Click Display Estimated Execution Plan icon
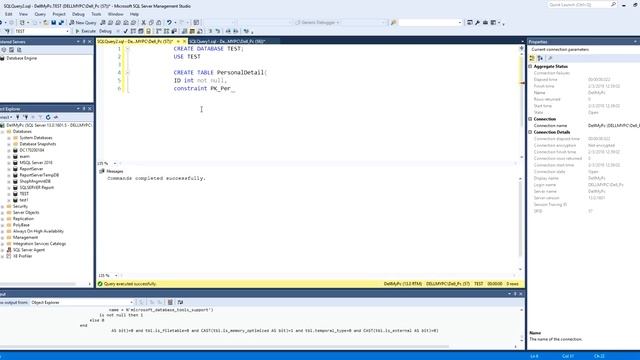Viewport: 640px width, 360px height. pyautogui.click(x=133, y=31)
